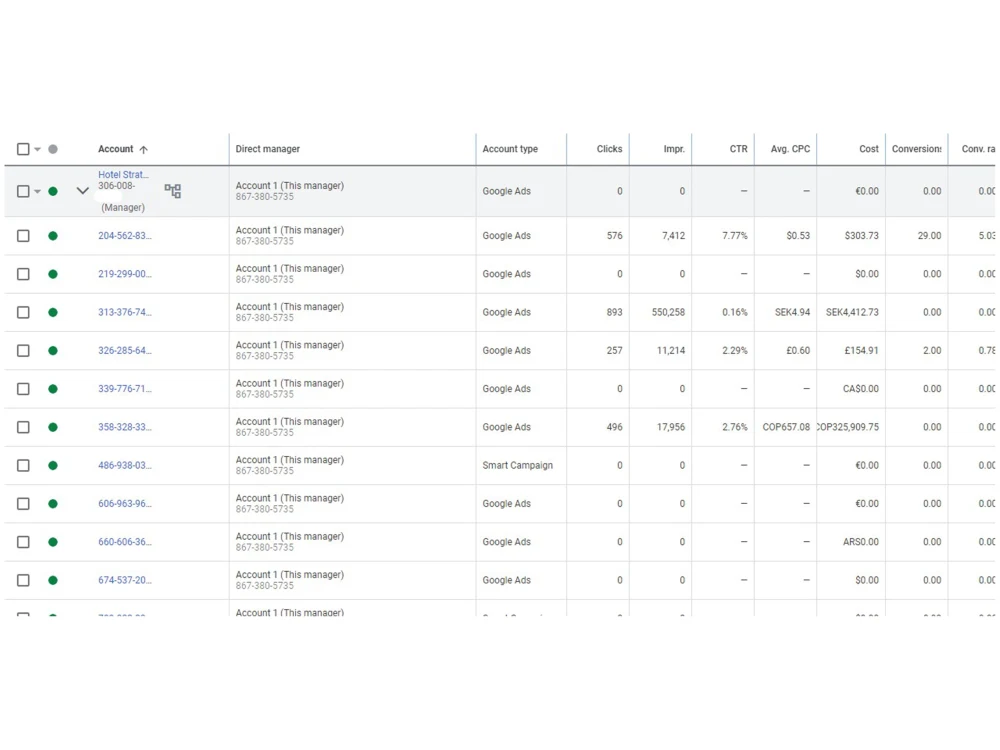This screenshot has height=750, width=1000.
Task: Tick the select-all checkbox in header
Action: tap(23, 149)
